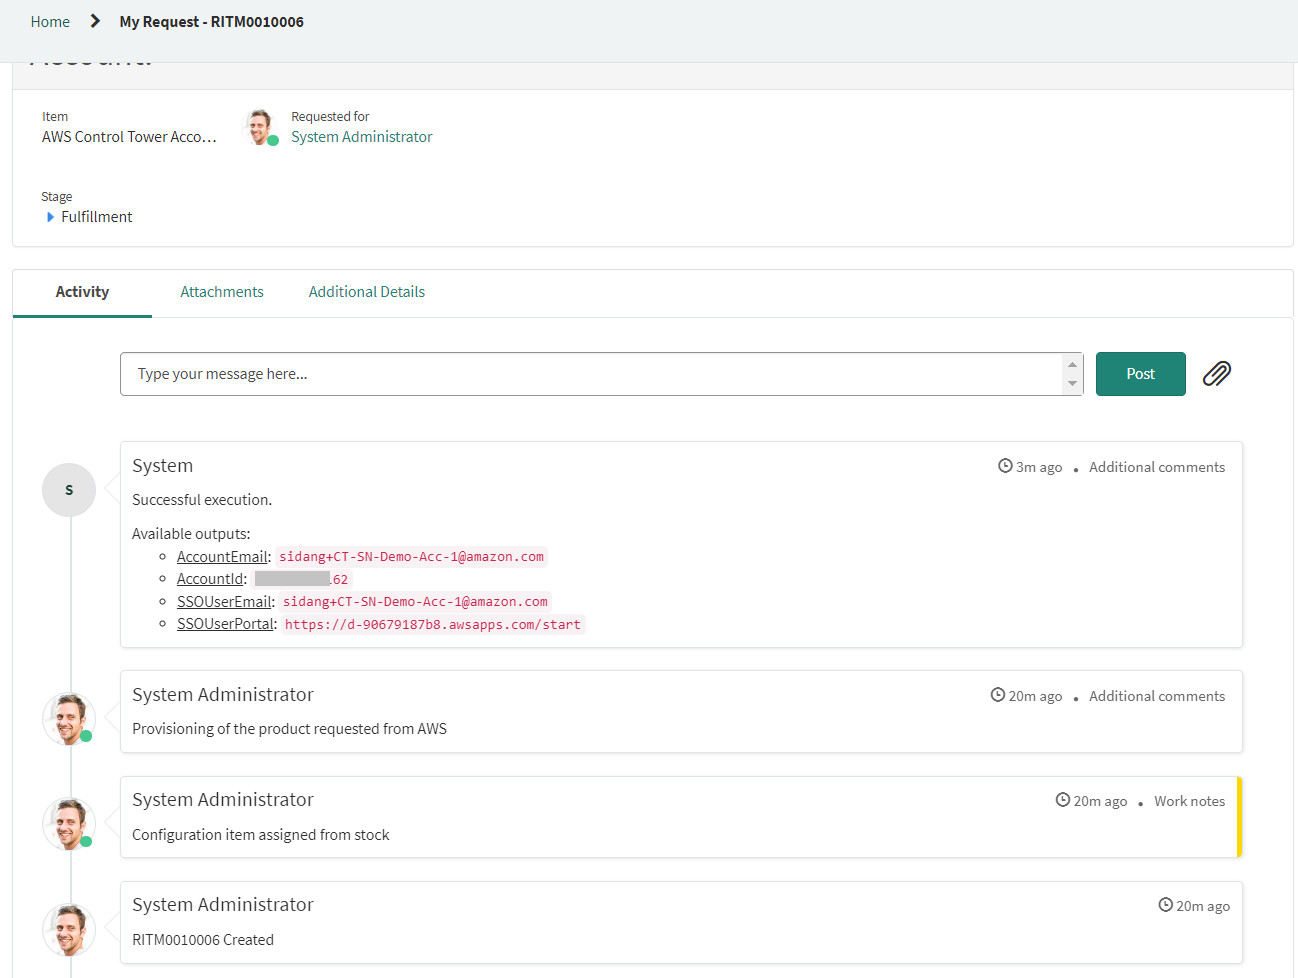This screenshot has height=978, width=1298.
Task: Click the avatar beside the provisioning comment
Action: coord(68,718)
